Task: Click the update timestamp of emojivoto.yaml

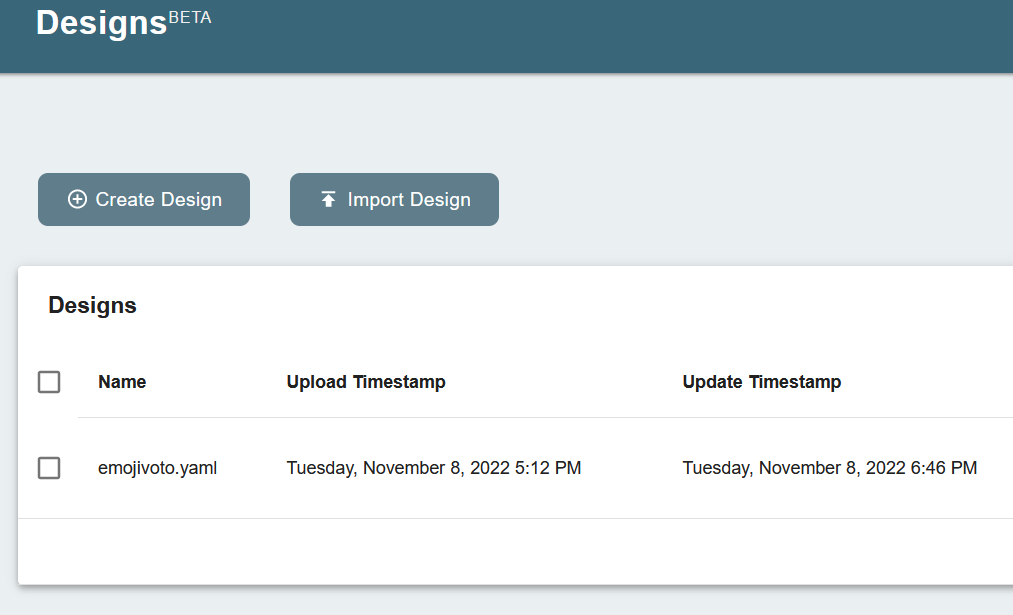Action: point(830,467)
